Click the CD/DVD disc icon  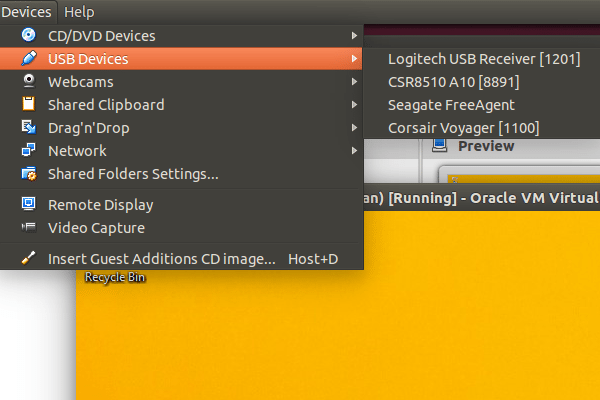pos(29,35)
